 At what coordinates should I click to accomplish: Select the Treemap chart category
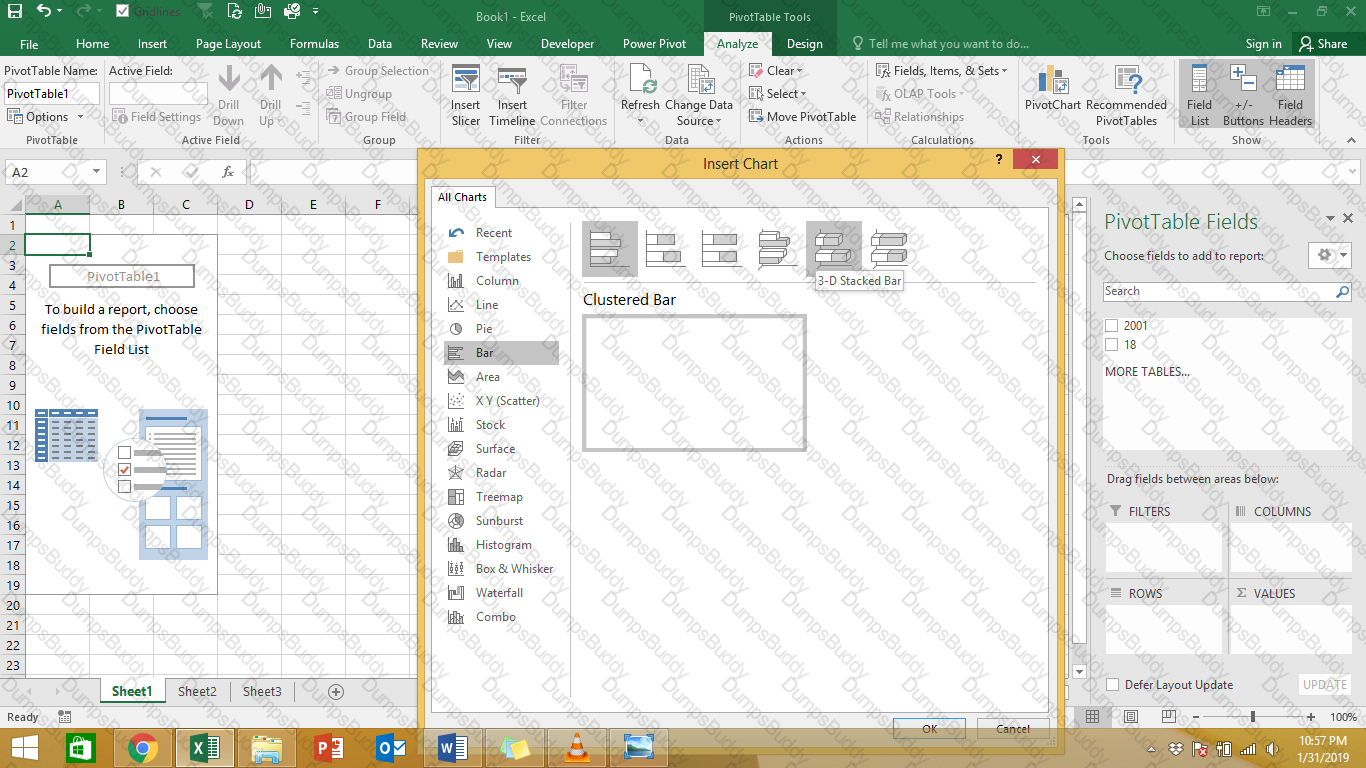tap(501, 497)
